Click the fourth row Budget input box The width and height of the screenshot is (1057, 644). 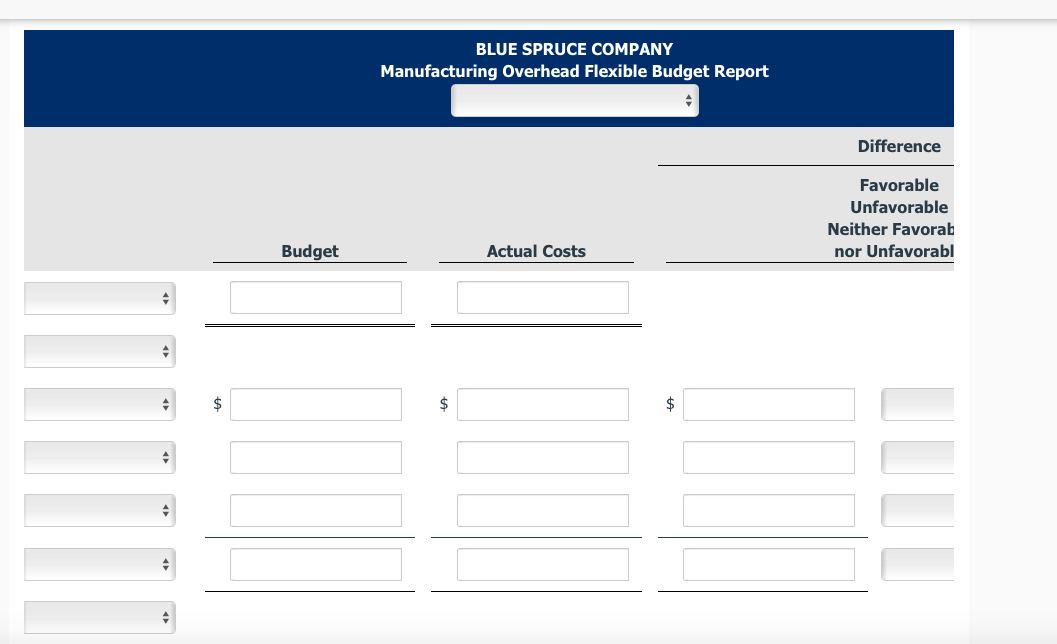(315, 457)
